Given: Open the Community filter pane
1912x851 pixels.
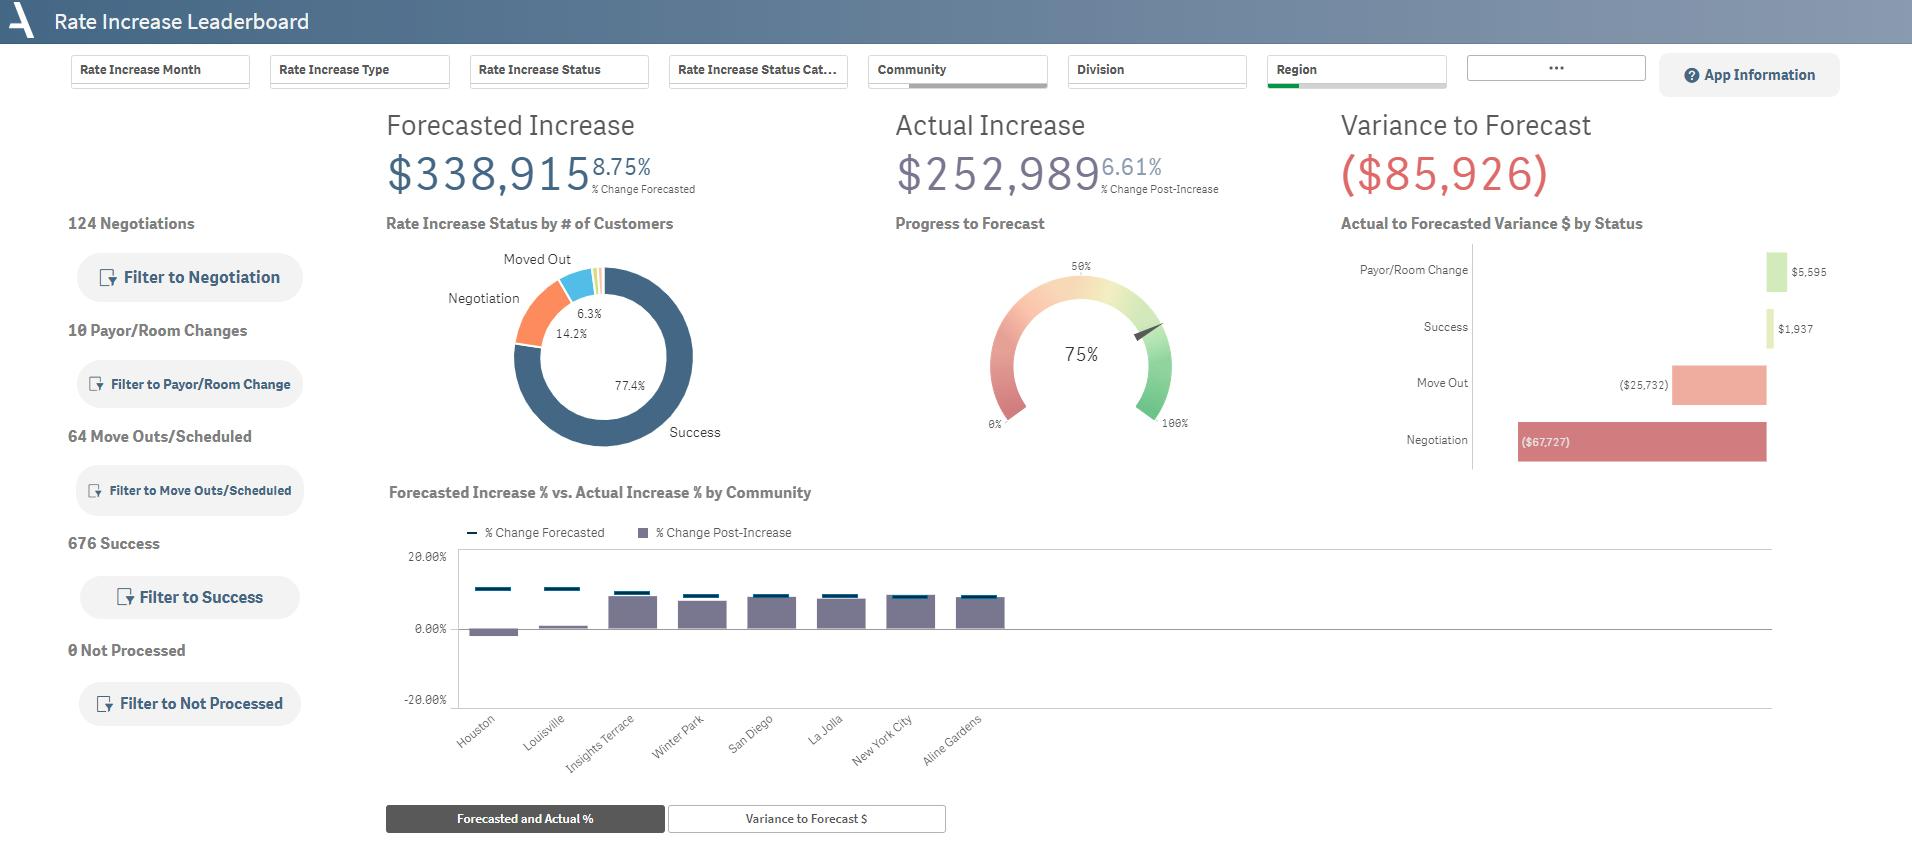Looking at the screenshot, I should point(958,70).
